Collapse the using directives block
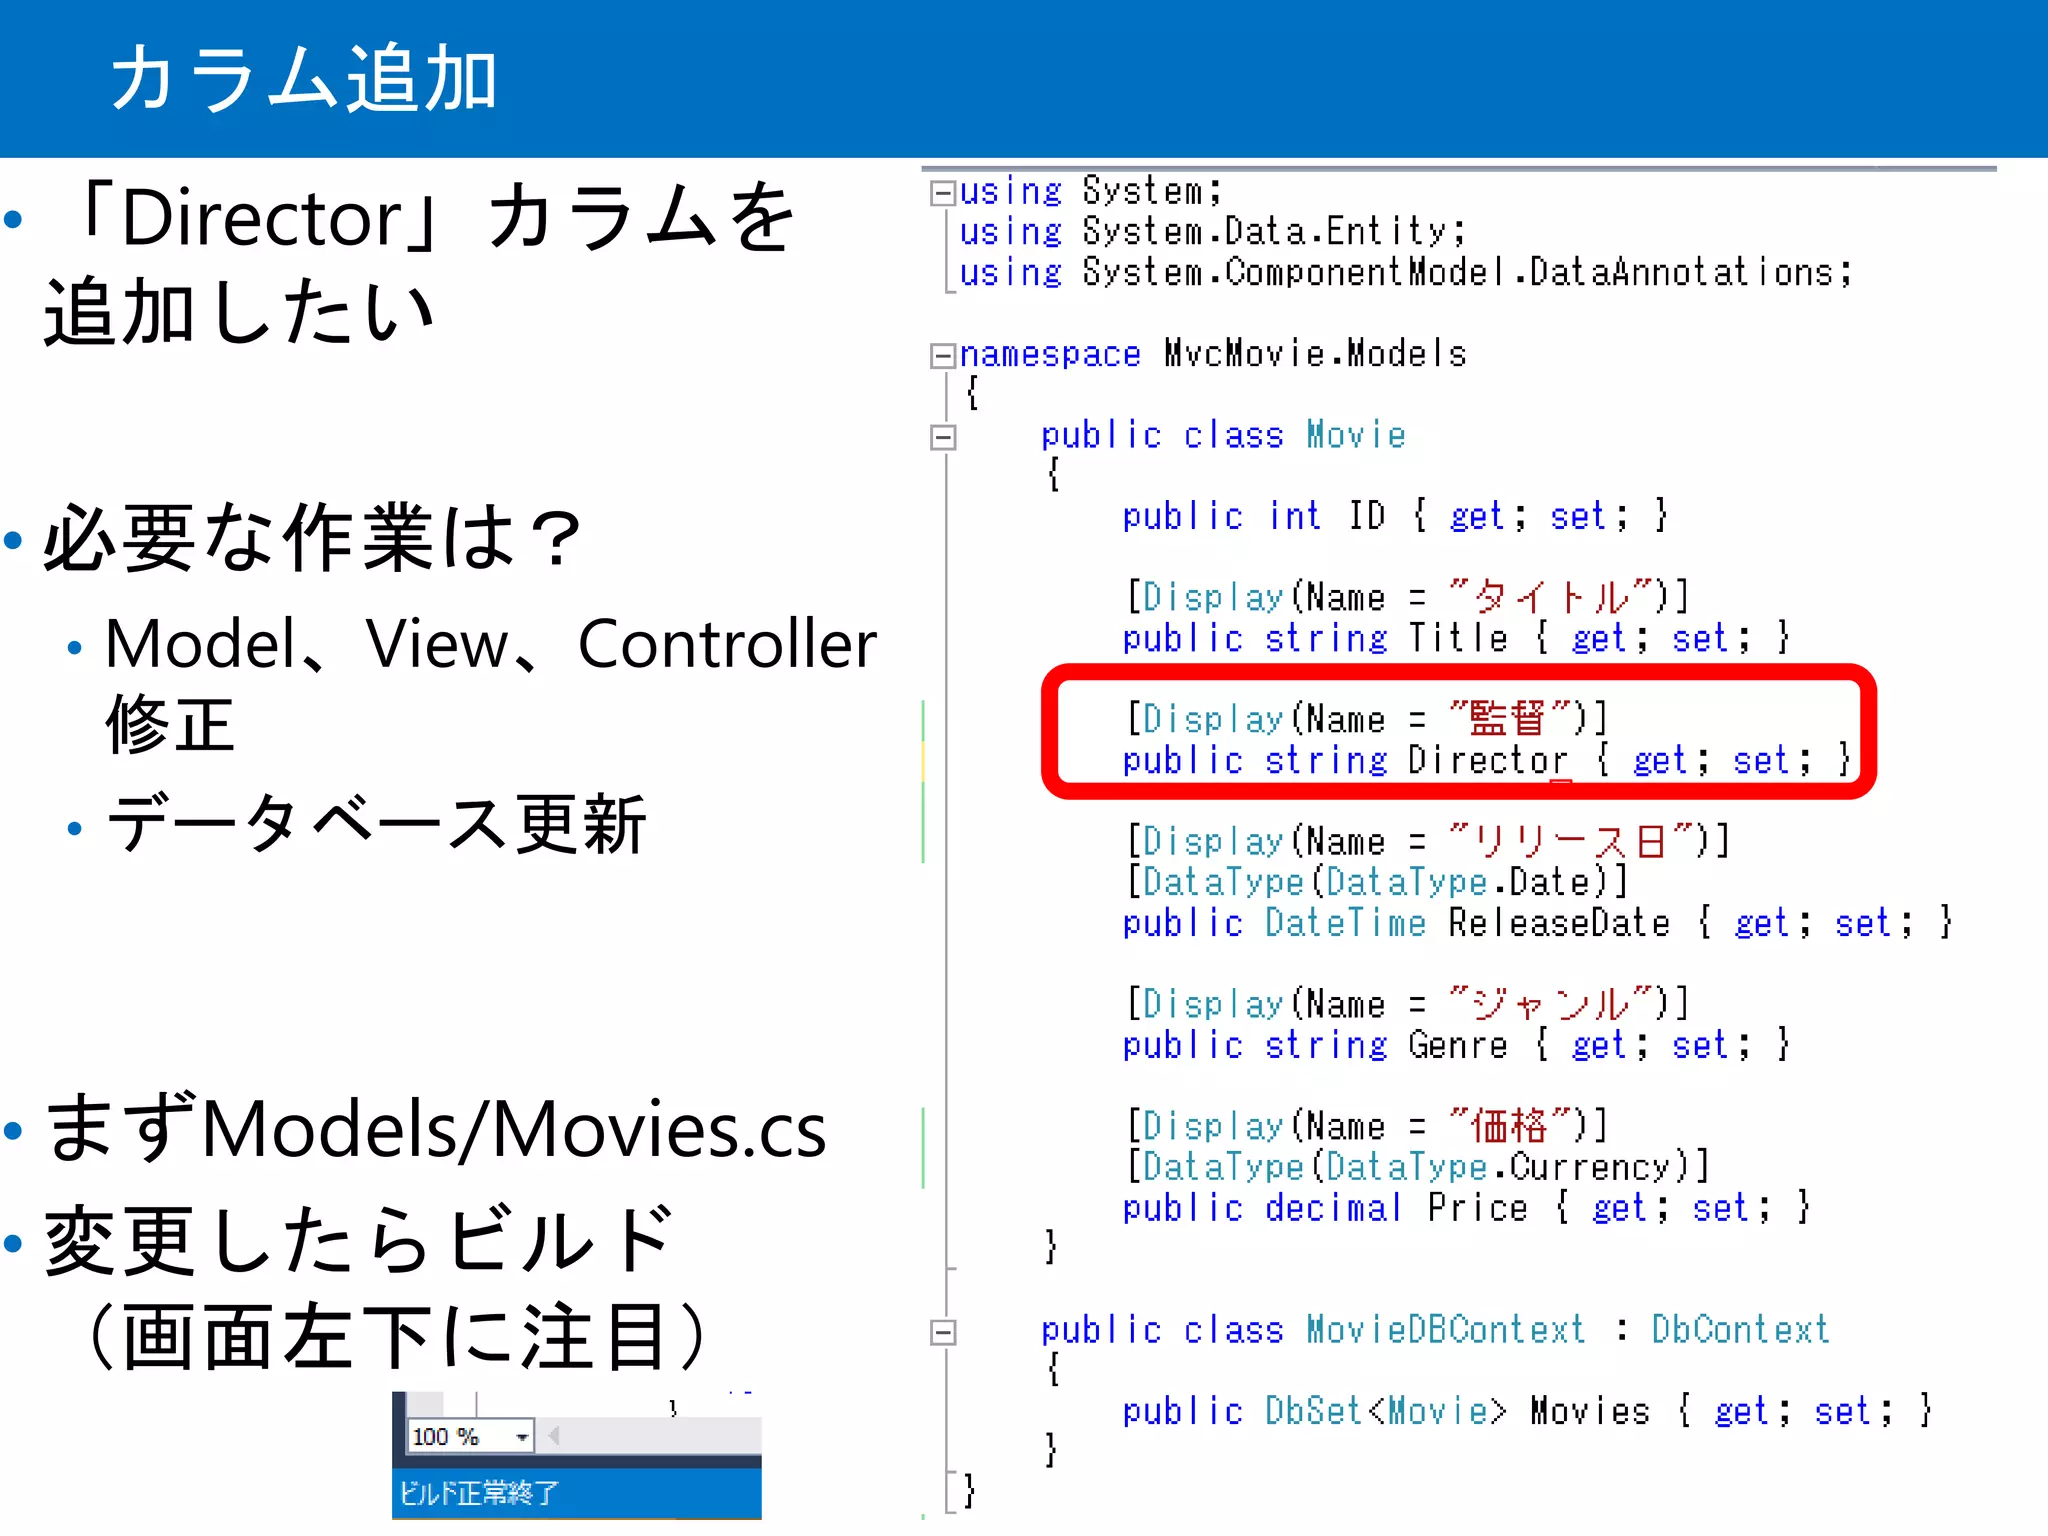The width and height of the screenshot is (2048, 1536). (942, 192)
